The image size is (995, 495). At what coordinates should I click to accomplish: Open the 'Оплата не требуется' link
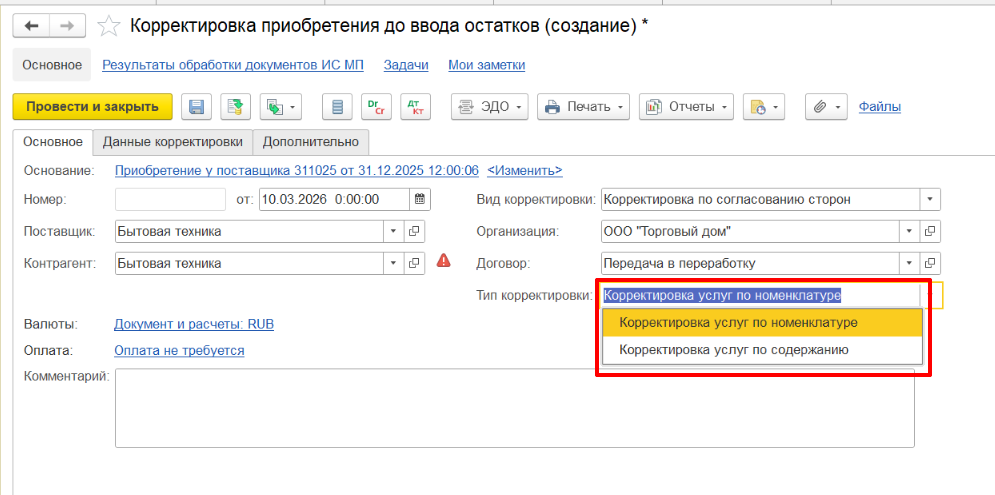pos(179,350)
